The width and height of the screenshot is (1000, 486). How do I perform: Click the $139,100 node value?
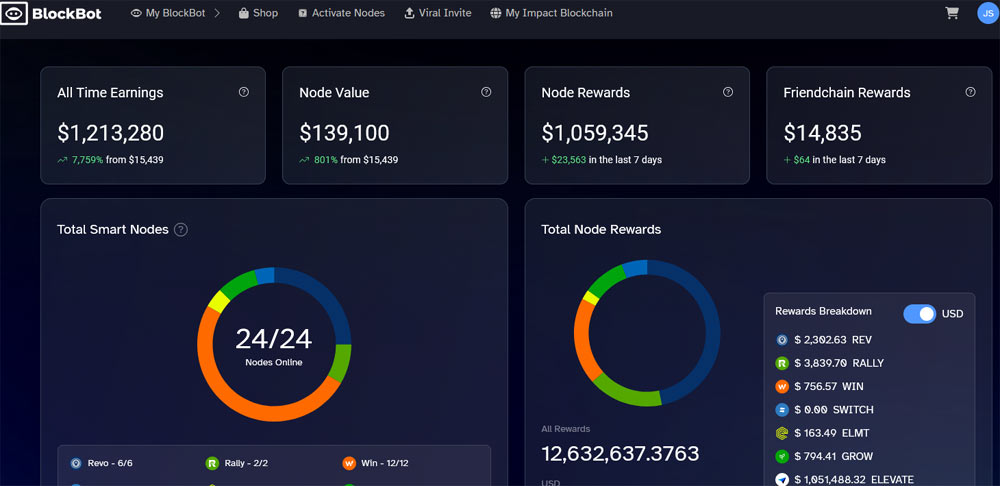tap(344, 133)
